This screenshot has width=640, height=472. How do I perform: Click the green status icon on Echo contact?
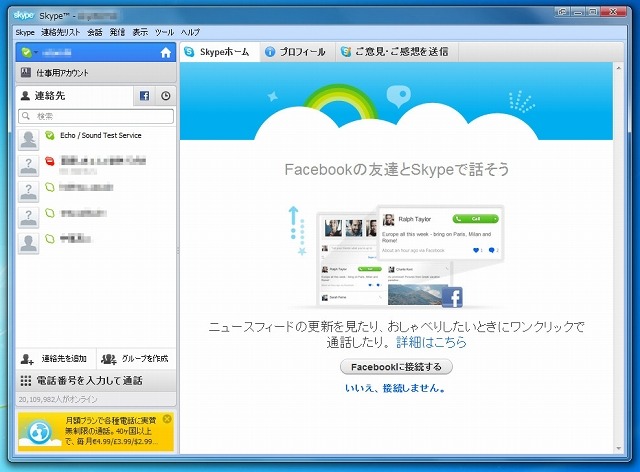pyautogui.click(x=50, y=135)
